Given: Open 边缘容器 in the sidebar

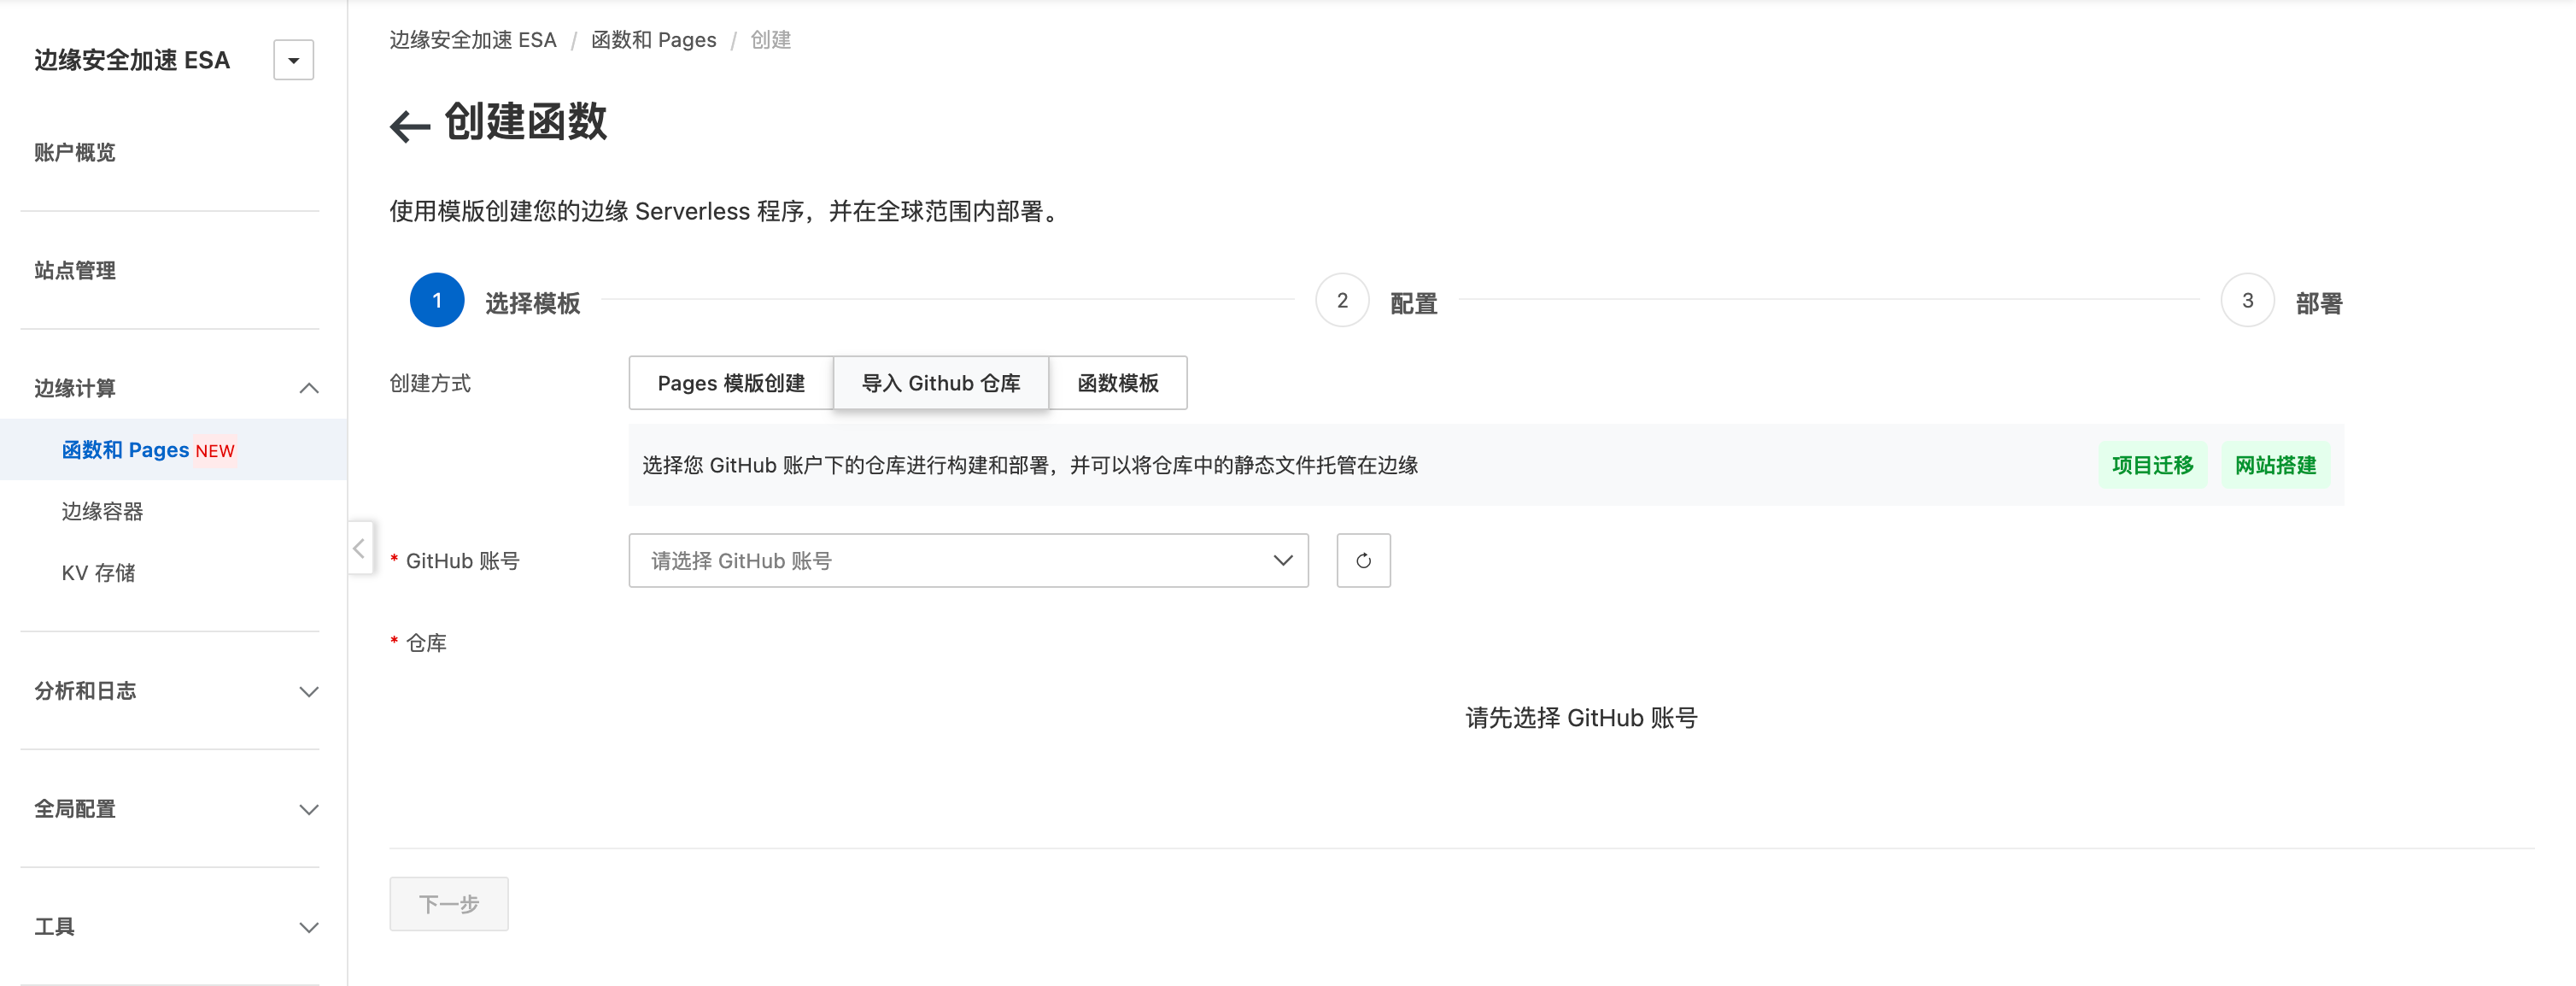Looking at the screenshot, I should (102, 511).
